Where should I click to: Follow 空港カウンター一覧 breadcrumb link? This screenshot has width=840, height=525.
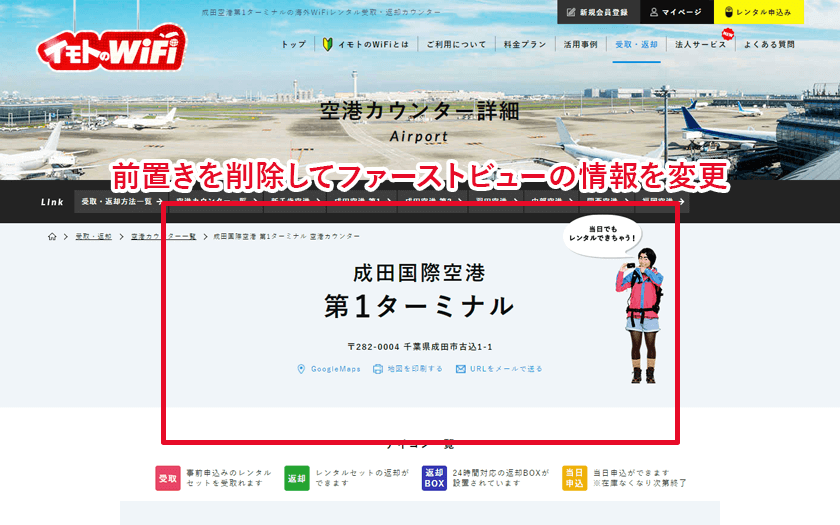163,236
